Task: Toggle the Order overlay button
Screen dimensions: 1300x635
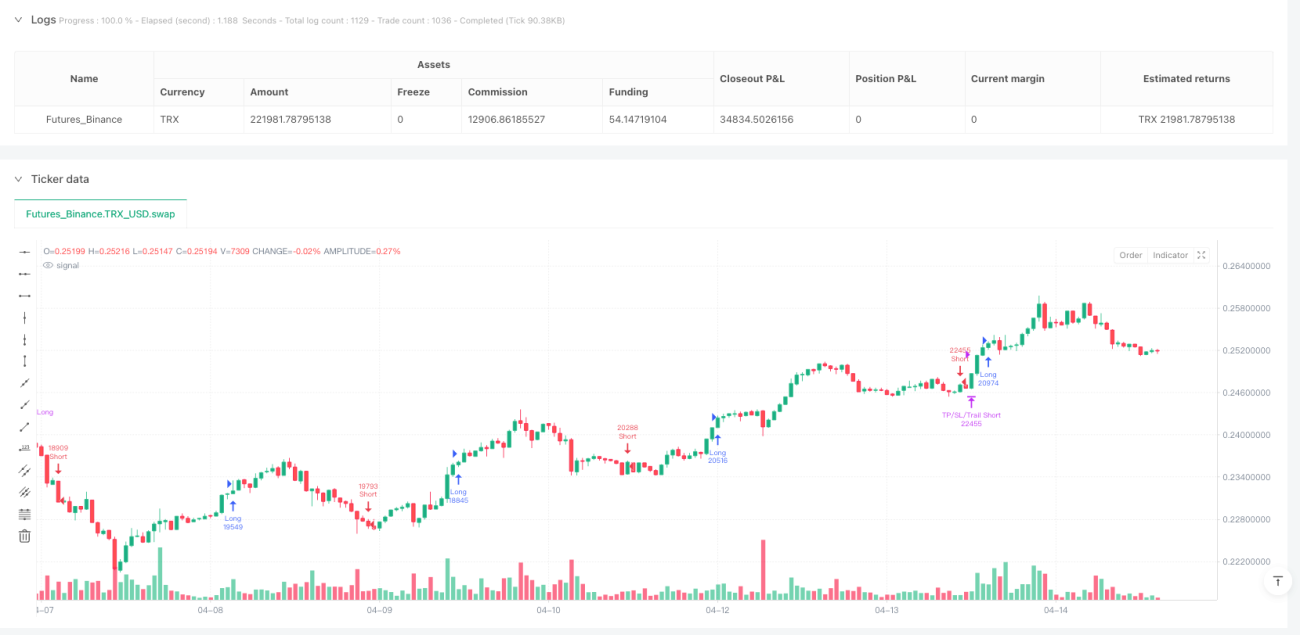Action: click(1130, 255)
